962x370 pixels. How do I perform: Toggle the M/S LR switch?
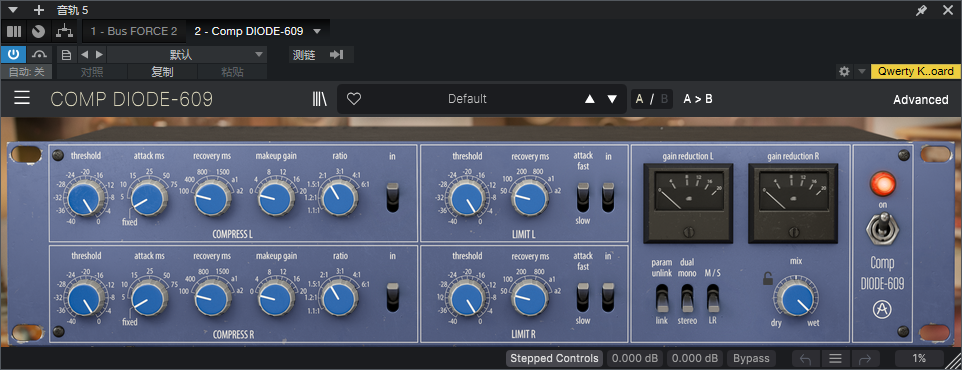point(712,298)
